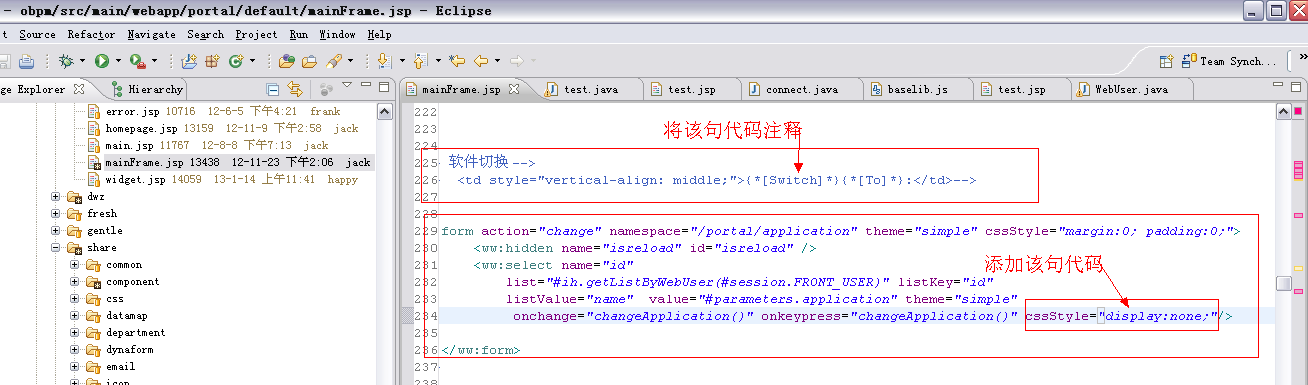Click the New Java Class icon
Screen dimensions: 1308x385
[237, 61]
